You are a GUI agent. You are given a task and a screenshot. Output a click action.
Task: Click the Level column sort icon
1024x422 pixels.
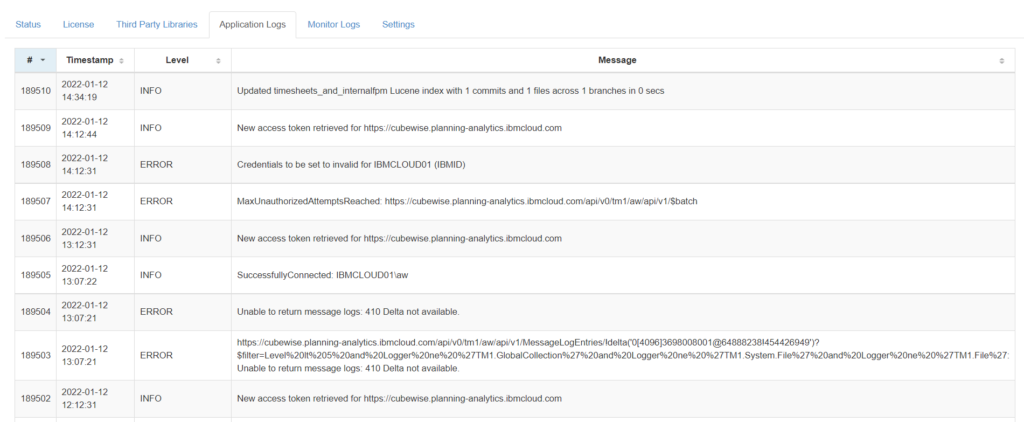pyautogui.click(x=218, y=61)
